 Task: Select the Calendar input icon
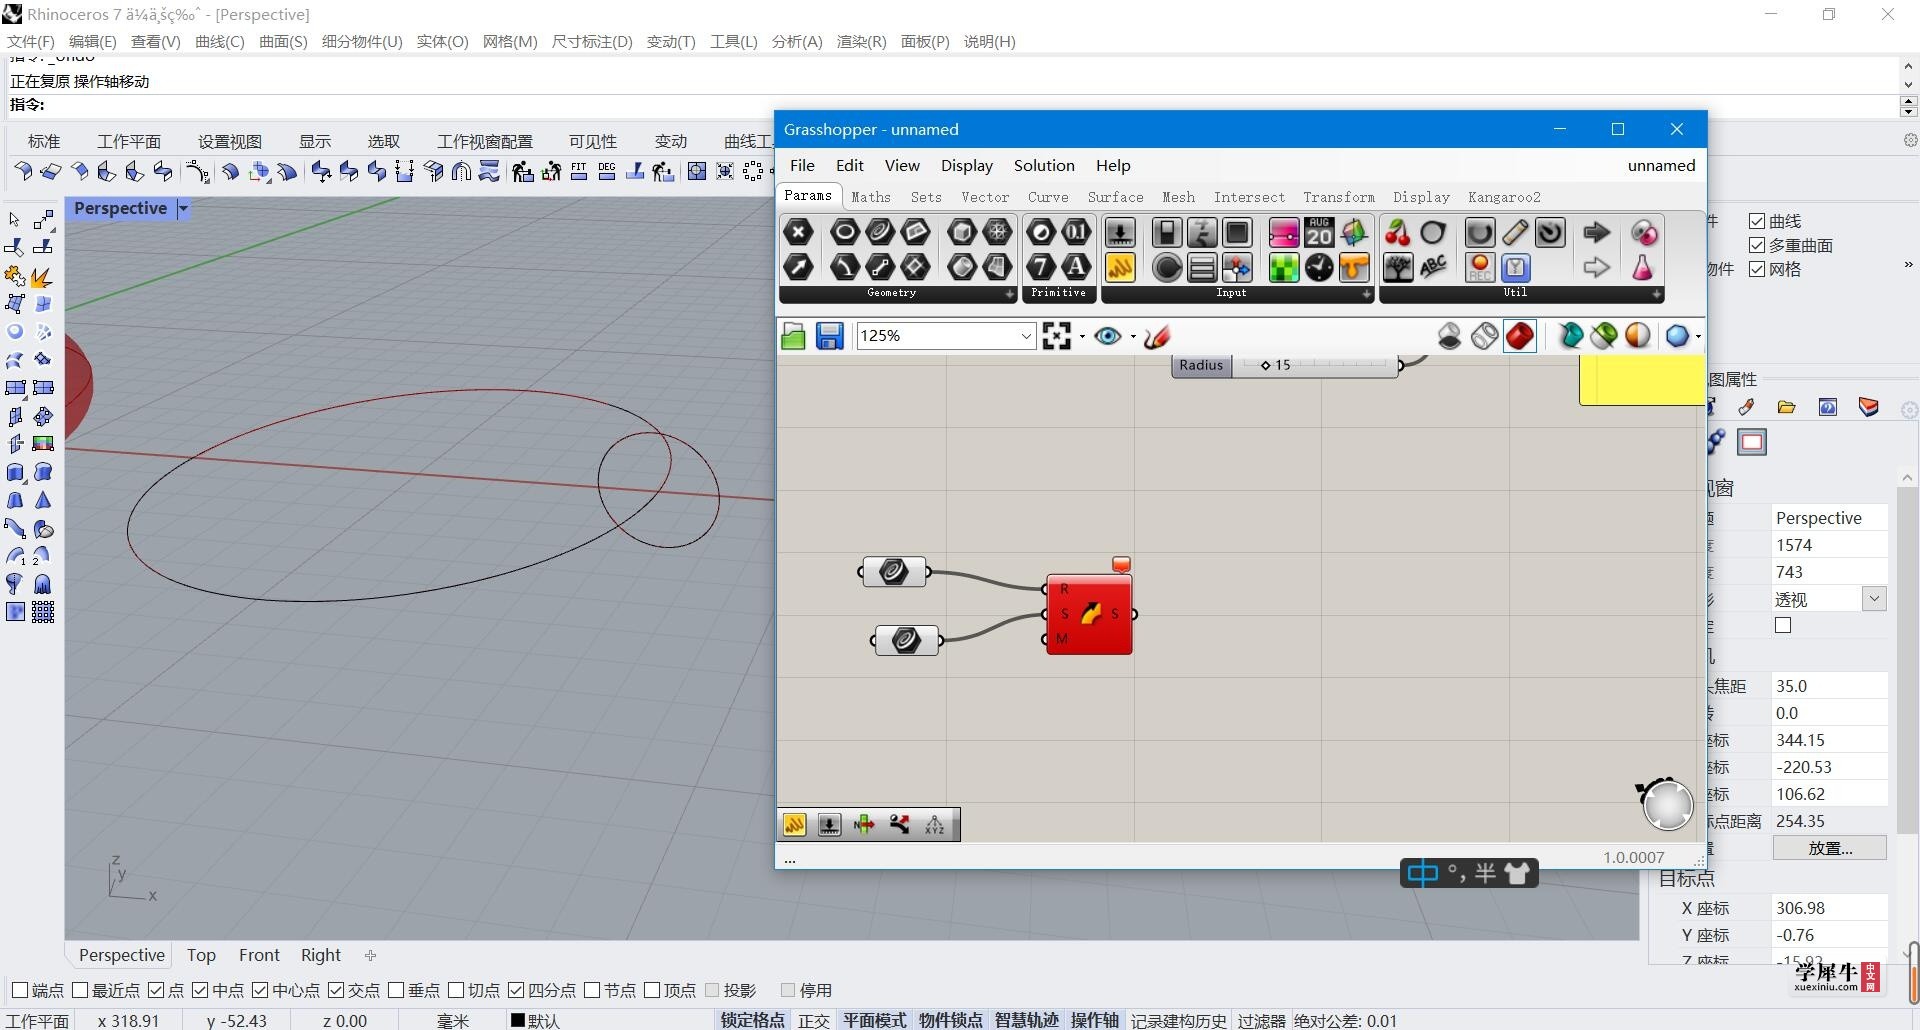1319,232
